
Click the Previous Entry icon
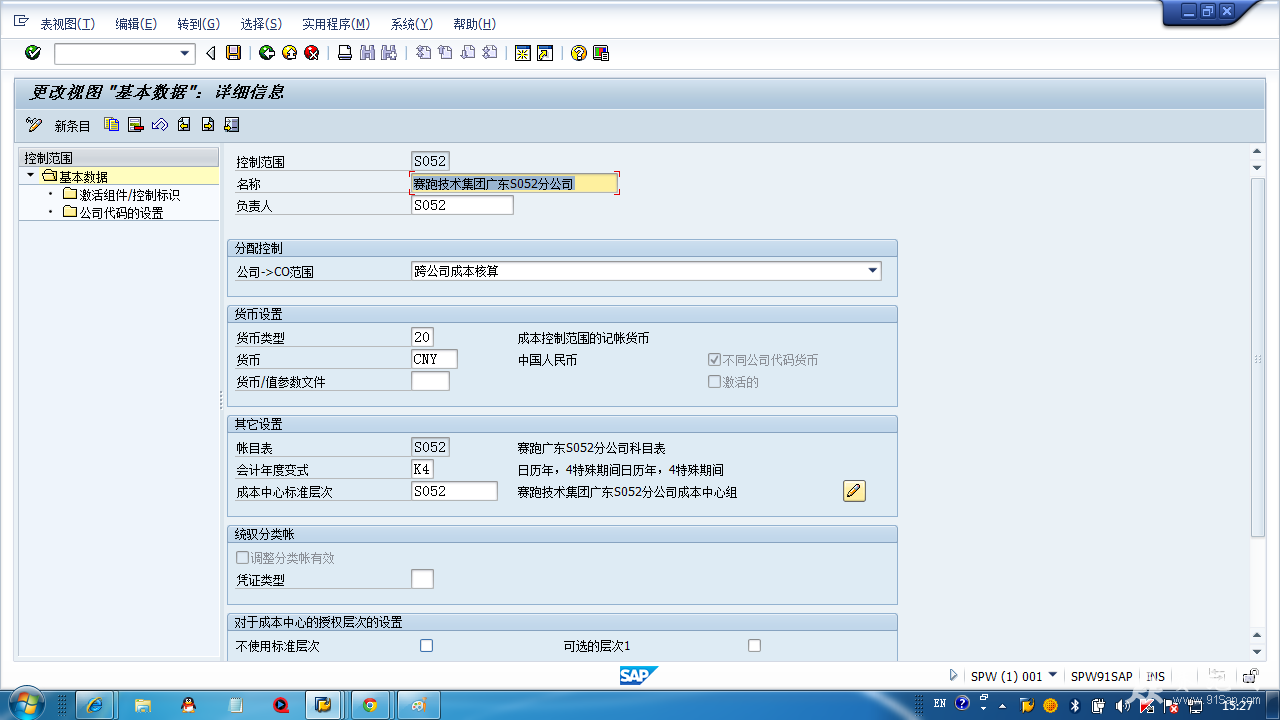[184, 125]
